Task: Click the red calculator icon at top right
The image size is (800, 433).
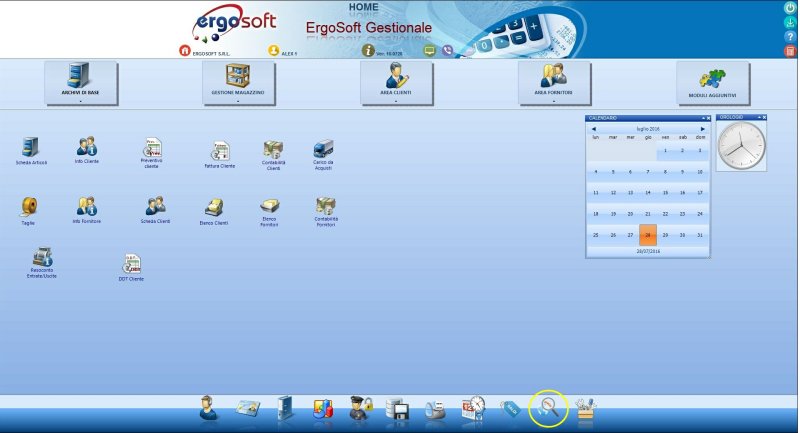Action: pyautogui.click(x=790, y=50)
